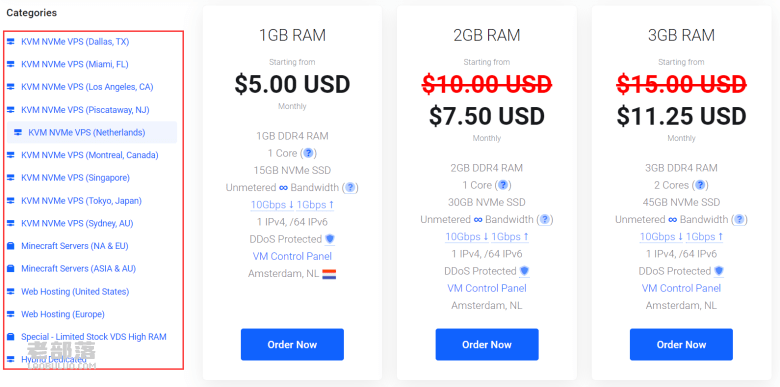Open KVM NVMe VPS (Tokyo, Japan) category
Viewport: 780px width, 387px height.
click(x=81, y=200)
